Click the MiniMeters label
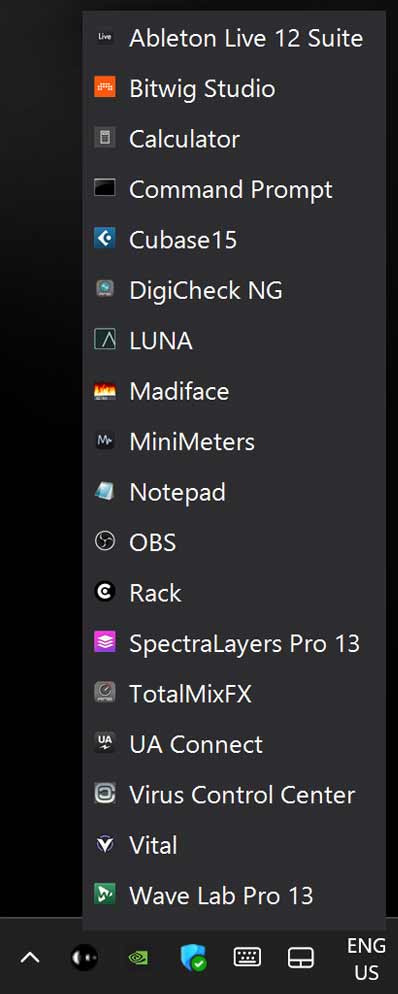 (x=191, y=441)
